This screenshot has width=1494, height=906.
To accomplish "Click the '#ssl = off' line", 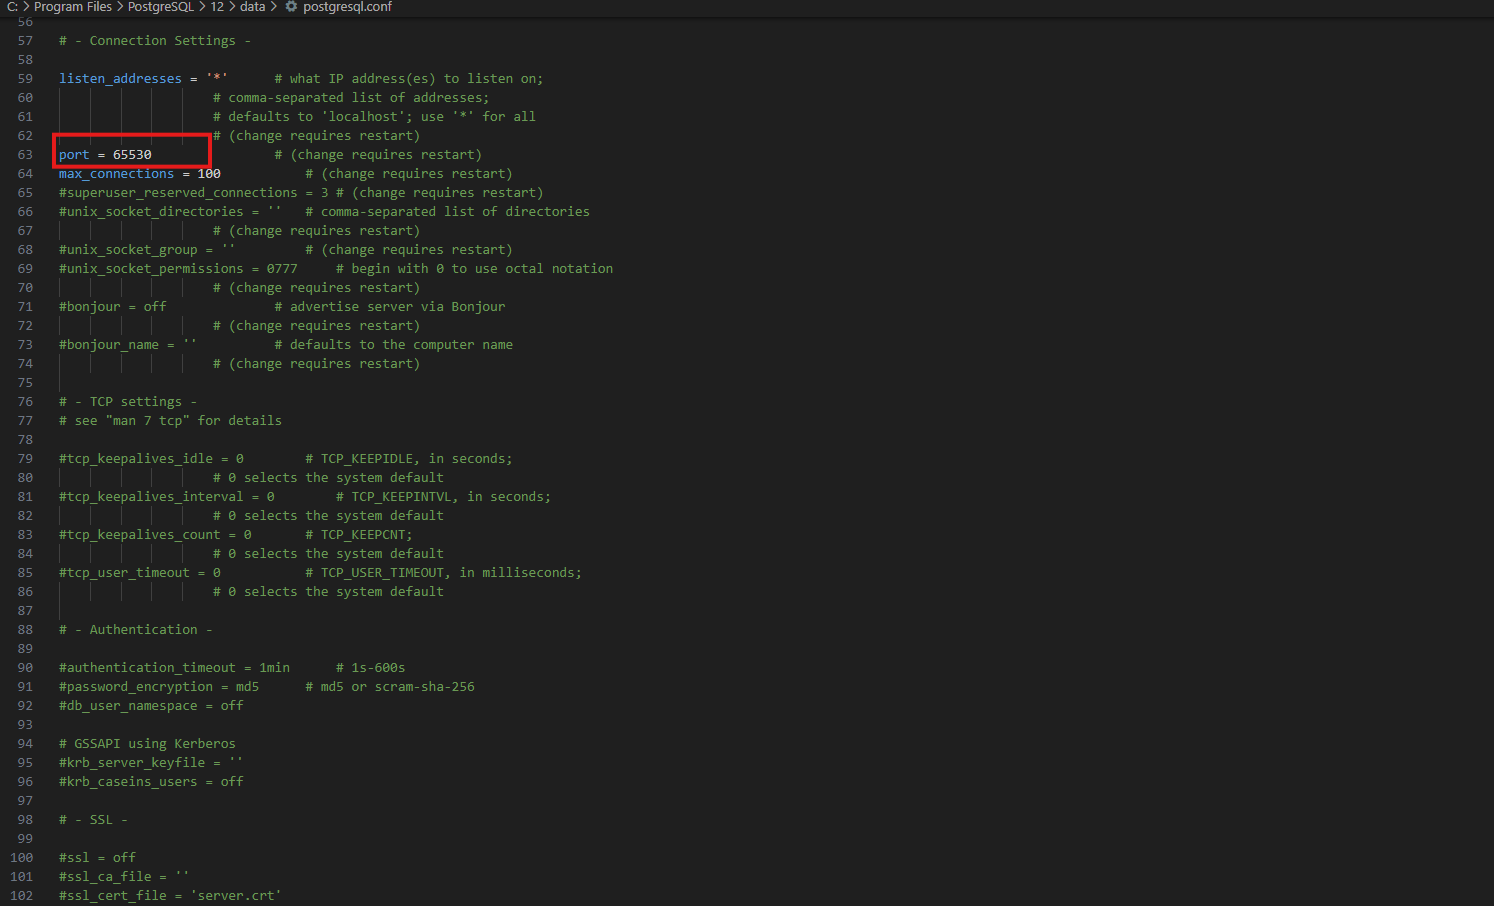I will click(97, 858).
